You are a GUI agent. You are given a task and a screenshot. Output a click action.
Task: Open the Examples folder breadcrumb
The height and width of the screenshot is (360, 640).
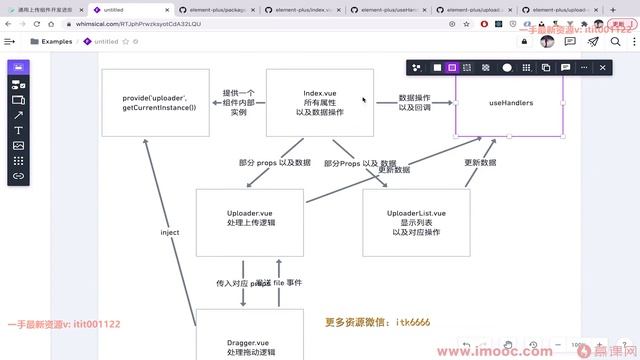tap(51, 41)
